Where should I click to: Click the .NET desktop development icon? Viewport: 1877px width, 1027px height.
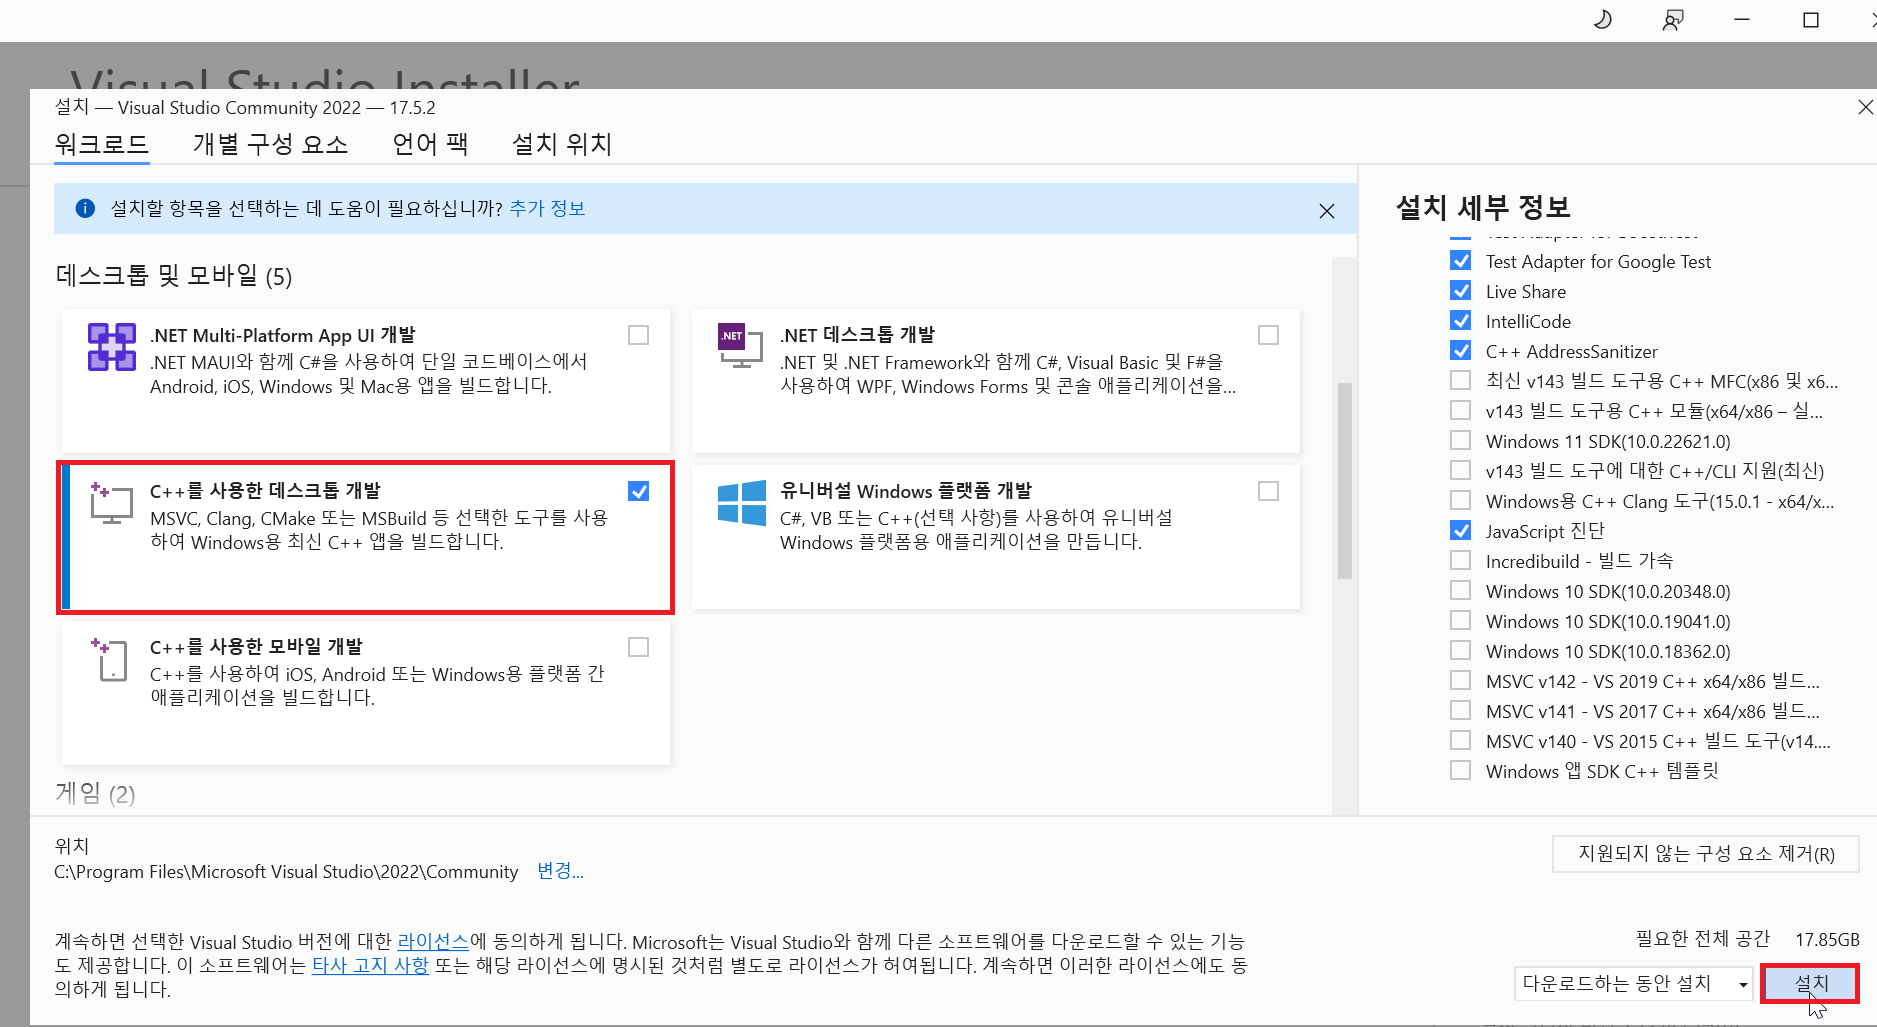point(740,345)
